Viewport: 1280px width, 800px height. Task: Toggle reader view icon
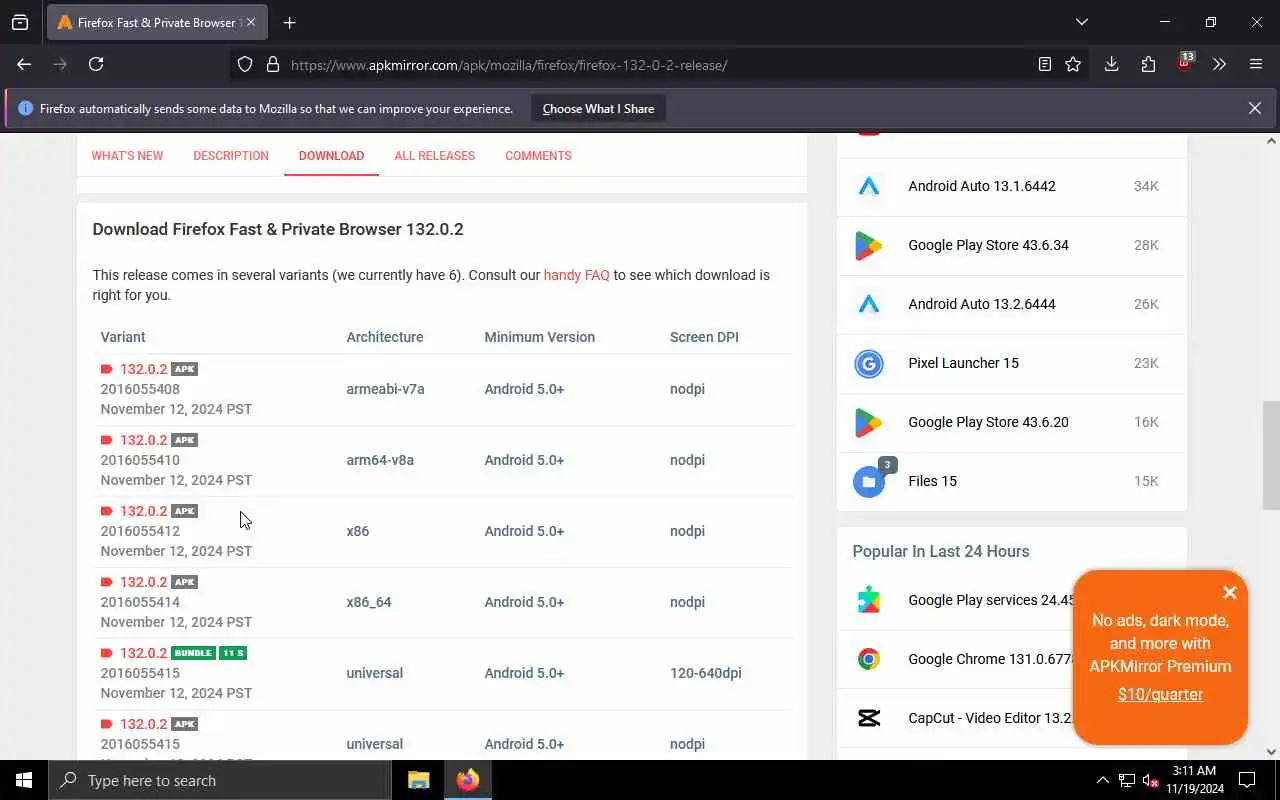pyautogui.click(x=1044, y=65)
